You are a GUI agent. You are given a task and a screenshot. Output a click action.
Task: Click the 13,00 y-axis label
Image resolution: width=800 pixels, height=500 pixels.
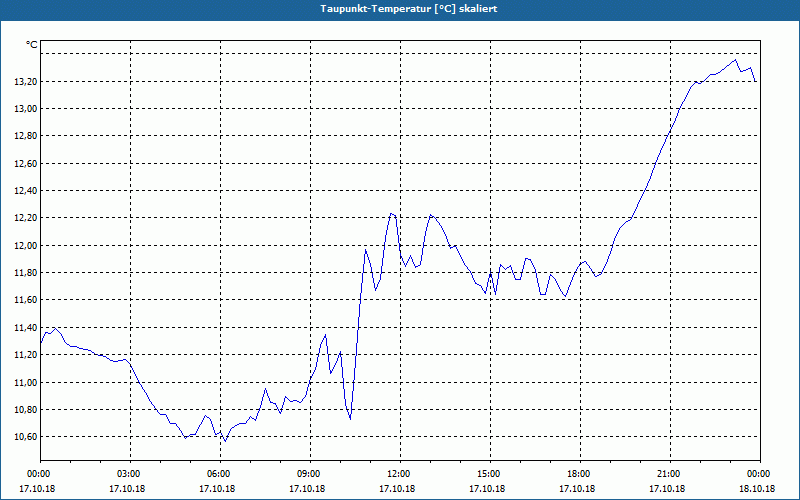[x=25, y=109]
